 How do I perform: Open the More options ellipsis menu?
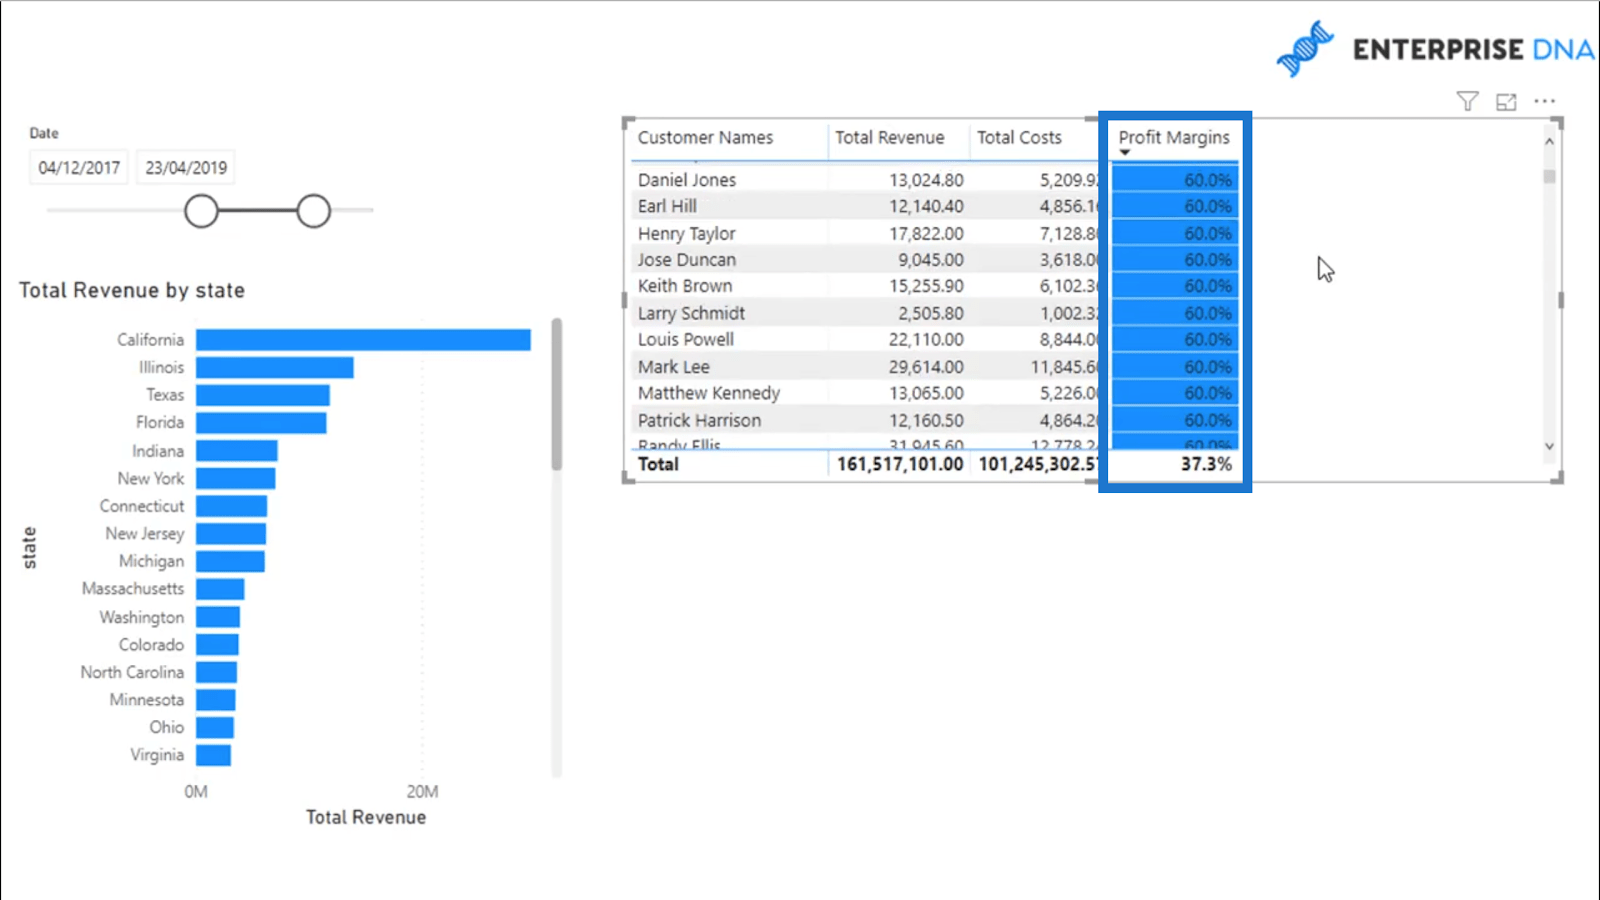(1545, 101)
